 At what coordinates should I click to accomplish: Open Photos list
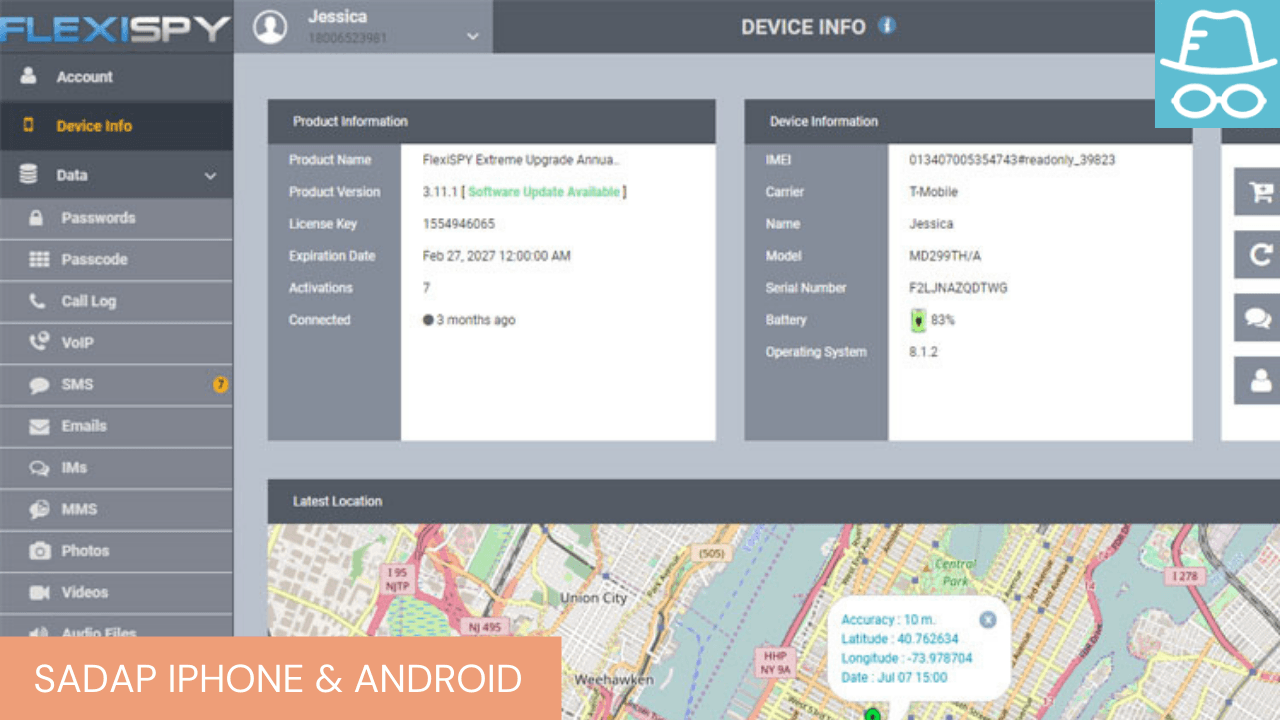click(116, 550)
